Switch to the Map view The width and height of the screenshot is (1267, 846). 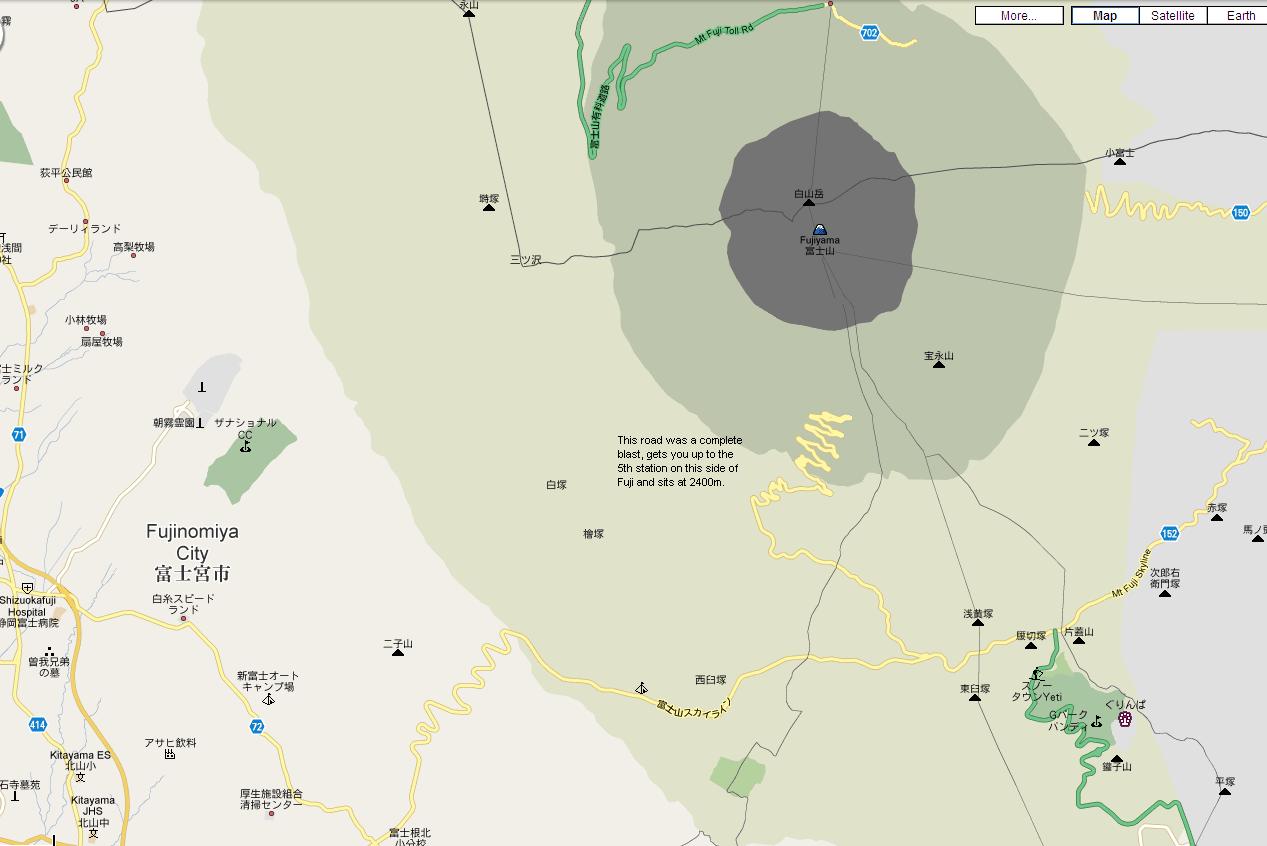(x=1105, y=15)
